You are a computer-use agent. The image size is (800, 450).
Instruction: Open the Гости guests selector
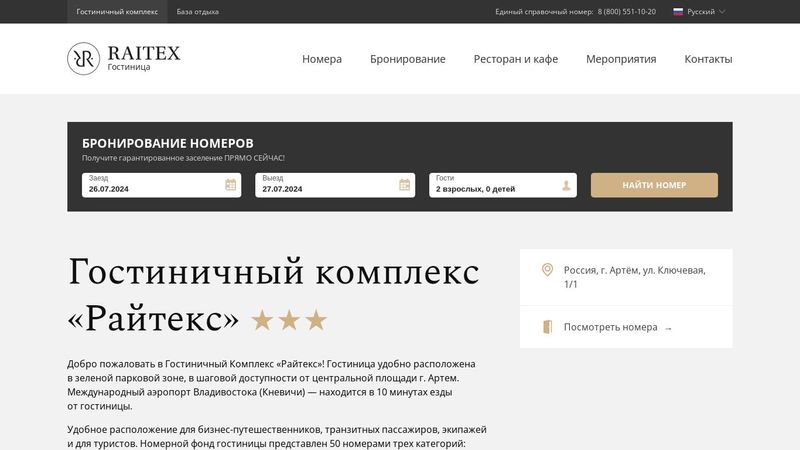pos(503,185)
